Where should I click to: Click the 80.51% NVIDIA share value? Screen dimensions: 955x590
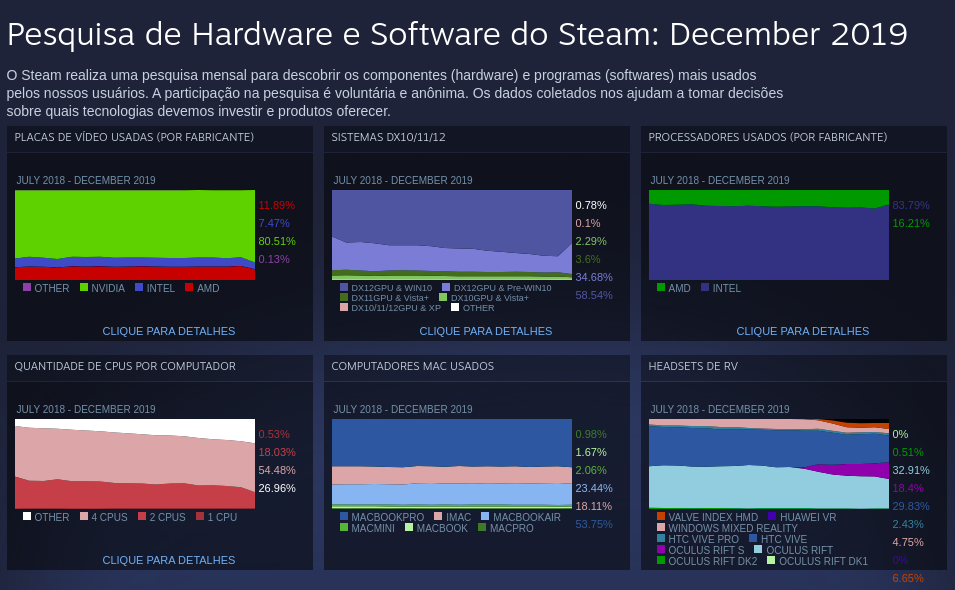point(277,241)
